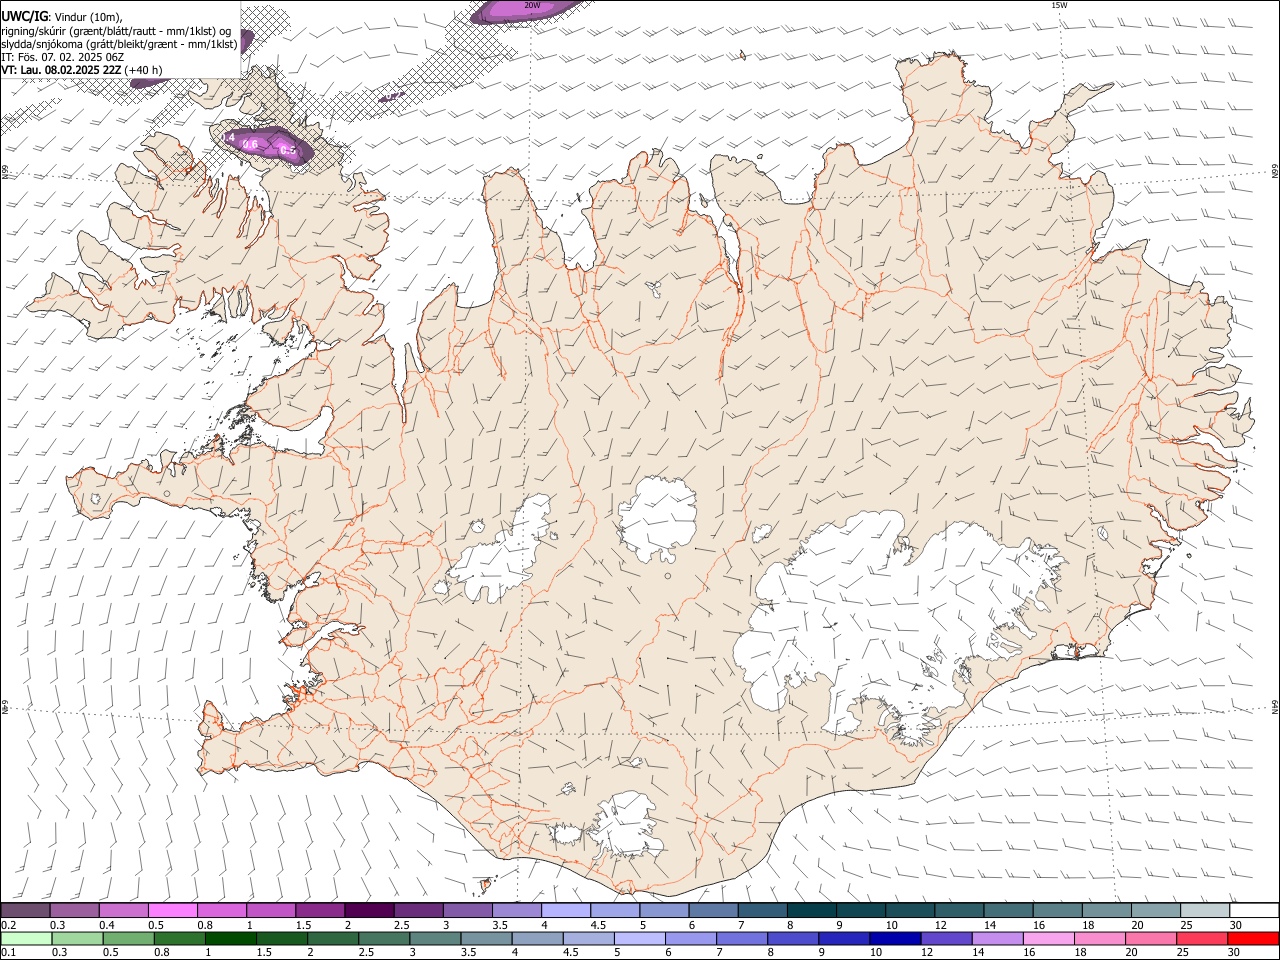
Task: Pick the white upper legend swatch after 30
Action: click(1254, 910)
